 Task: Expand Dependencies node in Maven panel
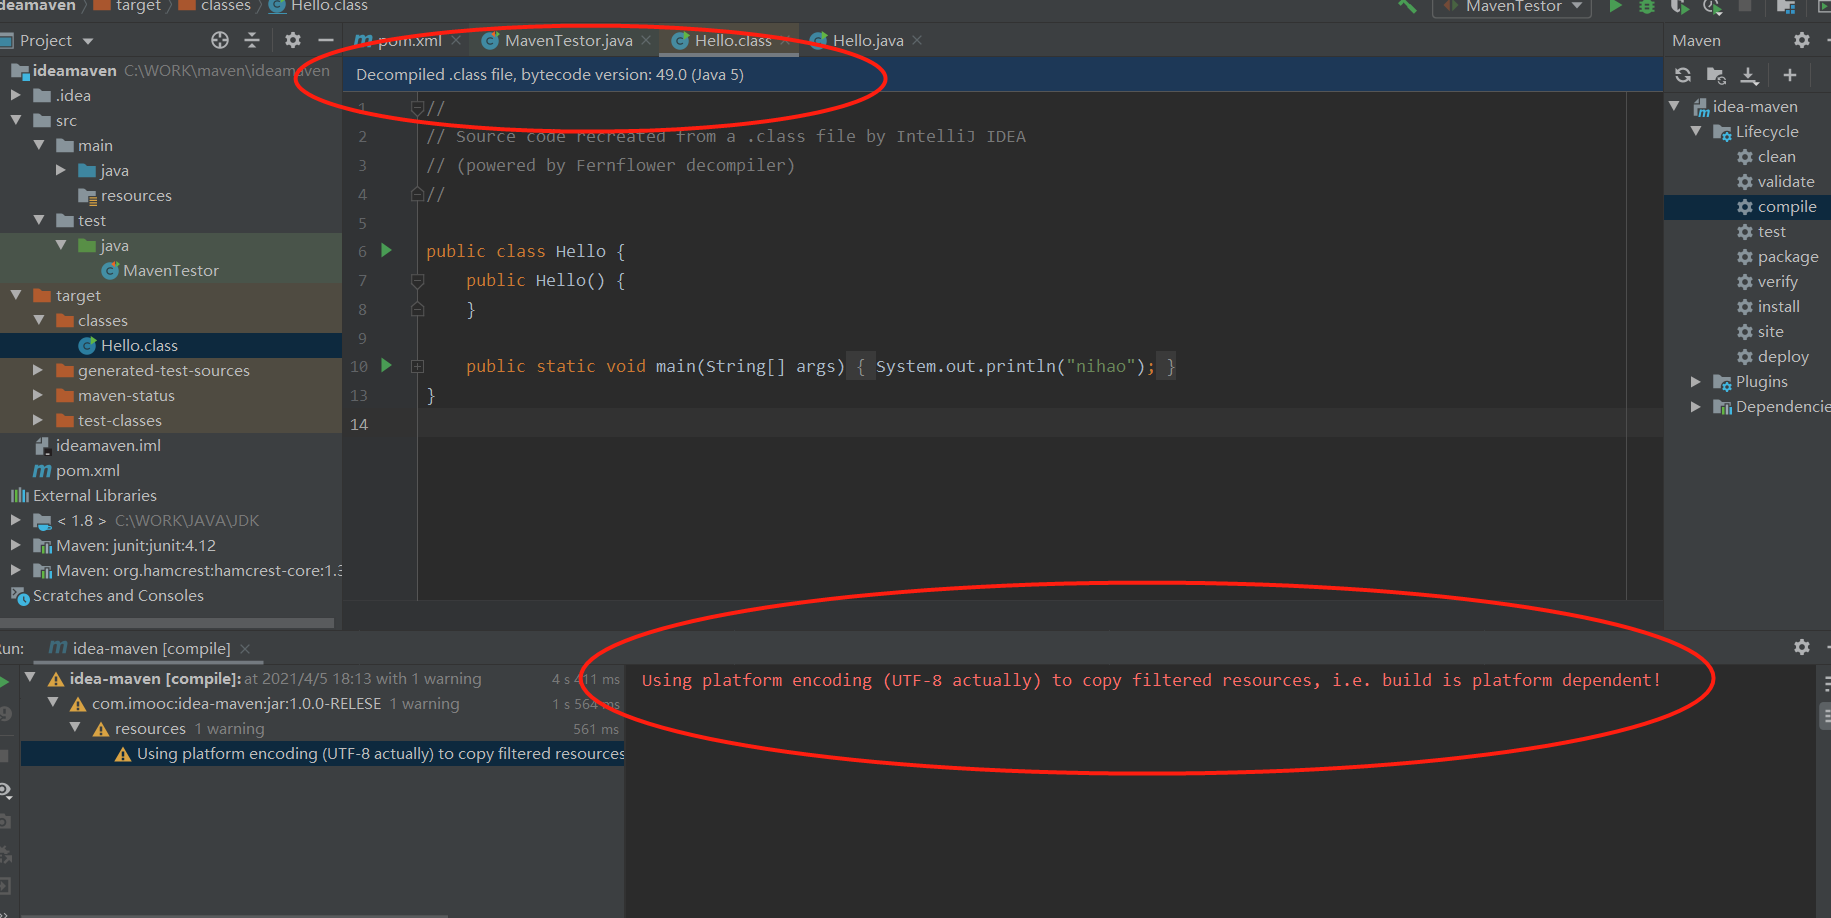tap(1696, 406)
